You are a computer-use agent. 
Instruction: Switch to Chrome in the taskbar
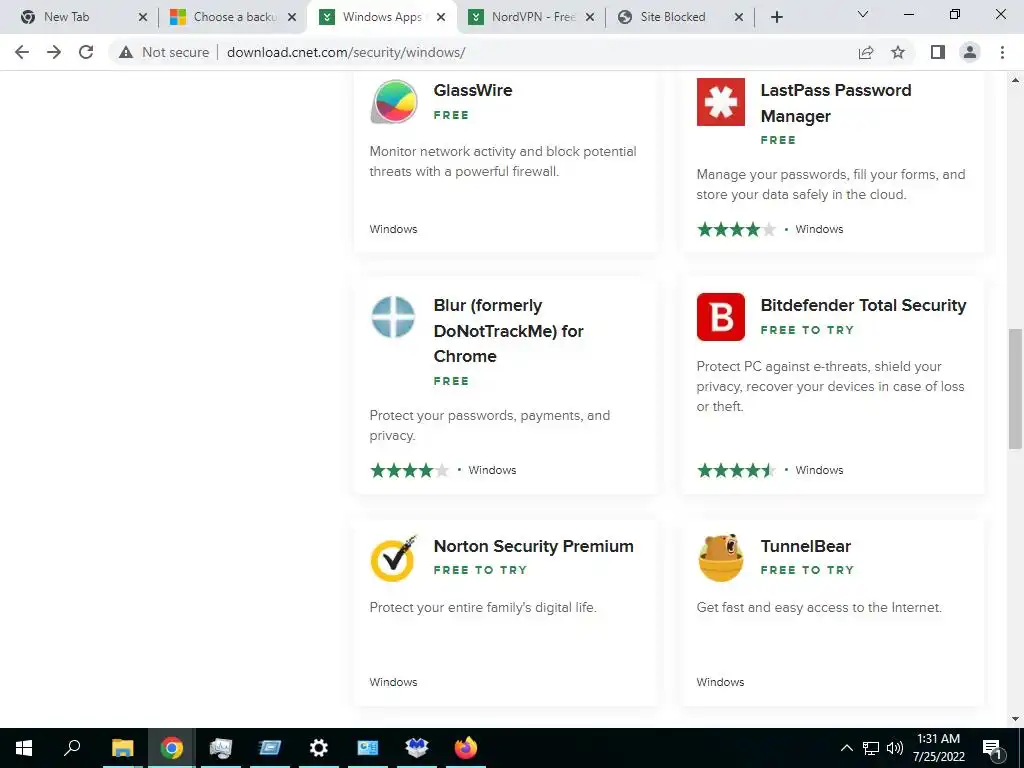pos(171,748)
